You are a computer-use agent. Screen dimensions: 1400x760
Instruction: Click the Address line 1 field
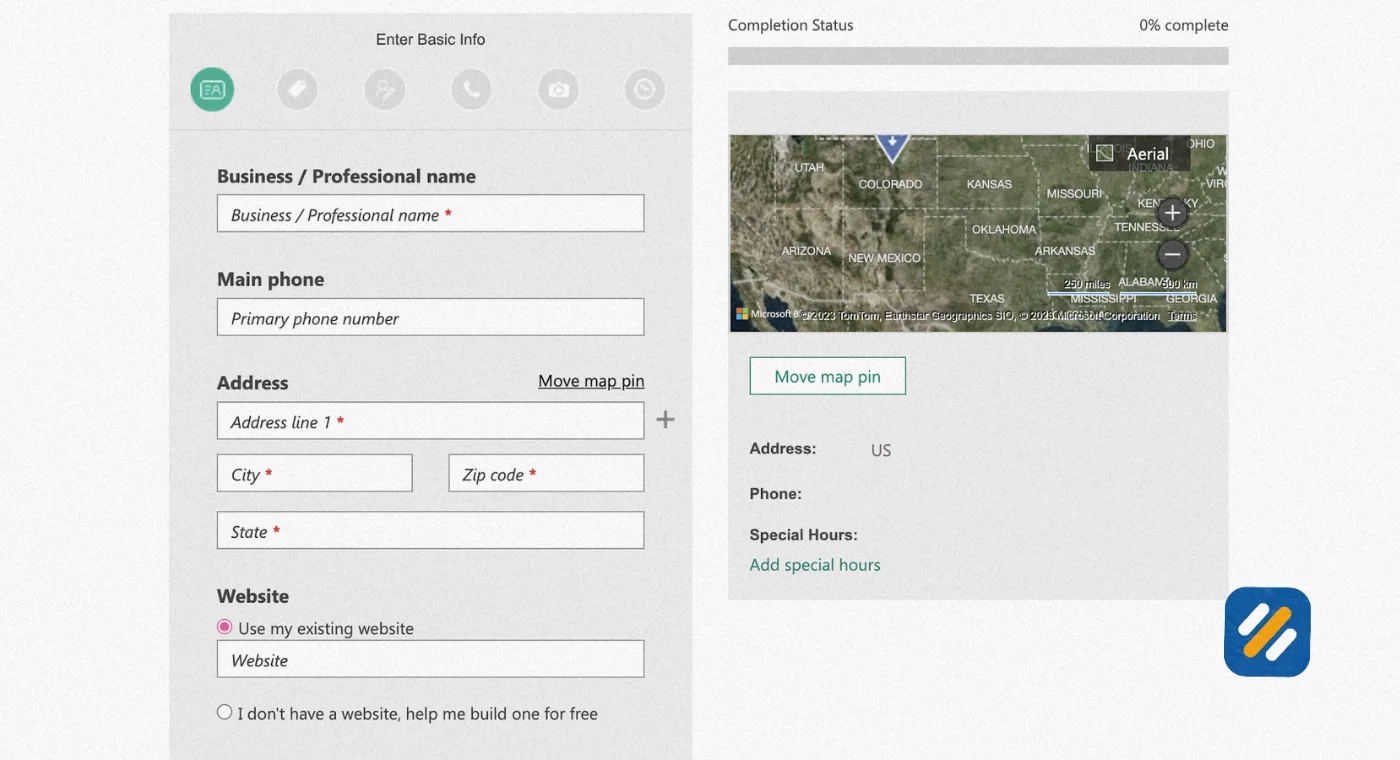[430, 421]
